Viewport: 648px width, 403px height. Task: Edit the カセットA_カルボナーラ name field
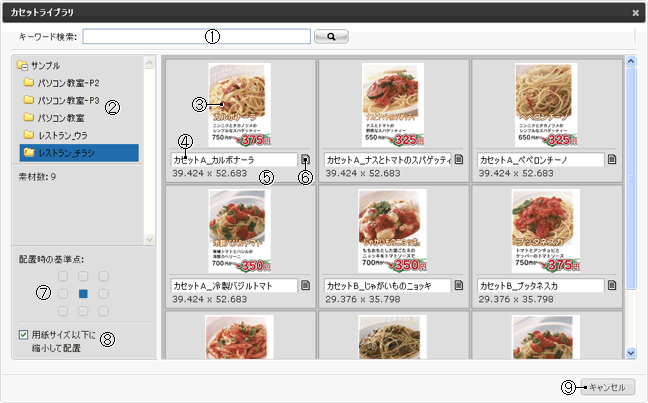234,160
